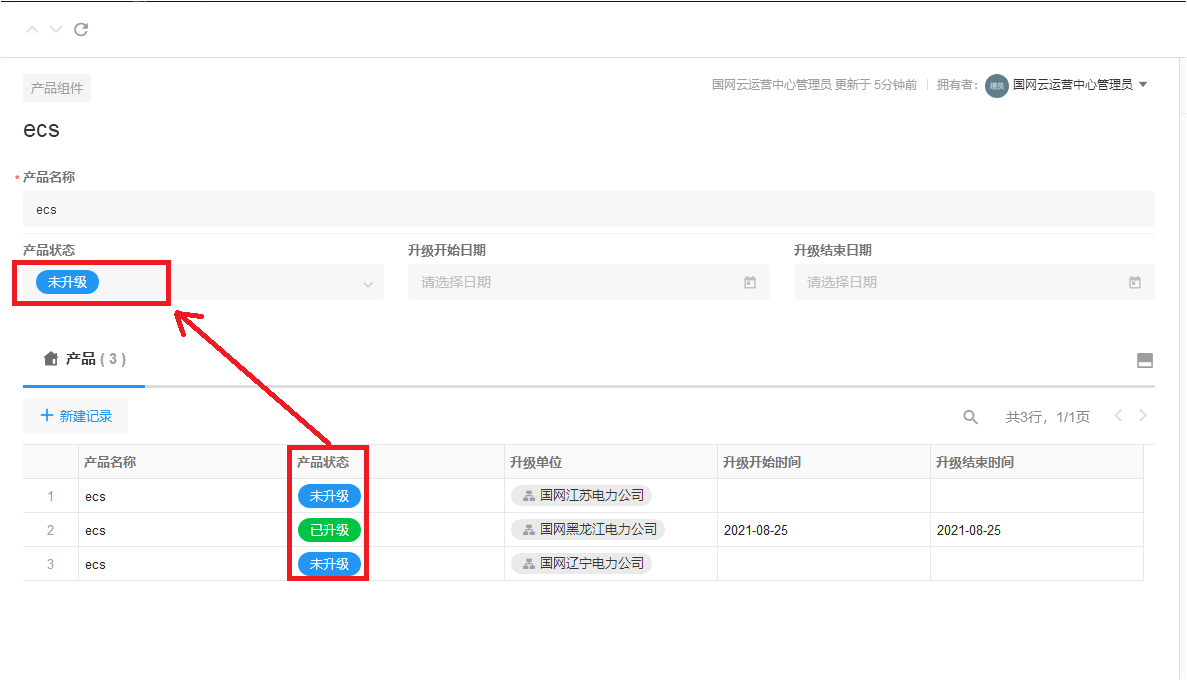
Task: Click the 新建记录 button
Action: [x=76, y=416]
